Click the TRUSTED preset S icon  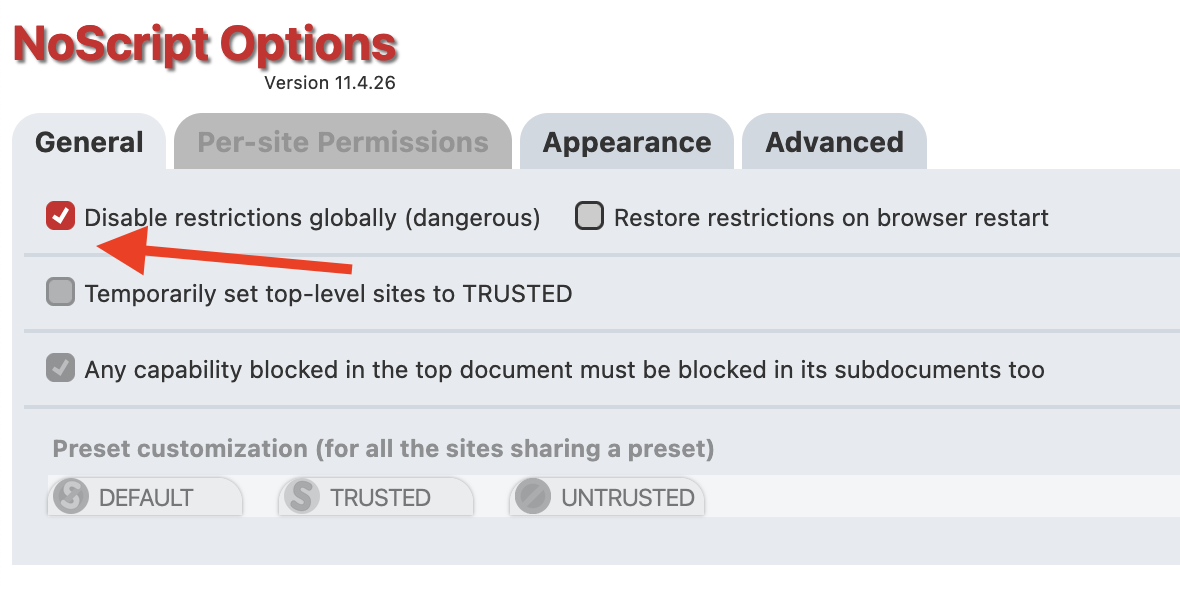click(x=302, y=497)
